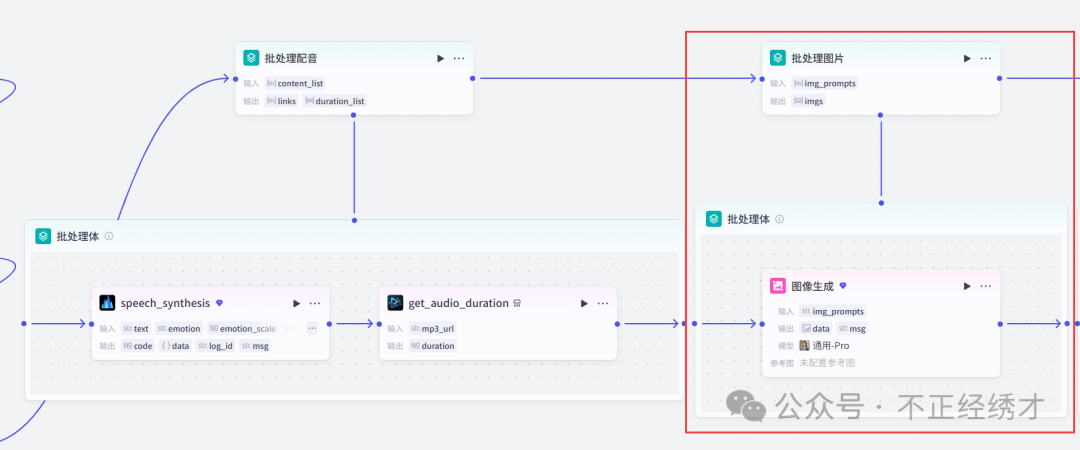This screenshot has height=450, width=1080.
Task: Open the get_audio_duration three-dot menu
Action: click(x=602, y=303)
